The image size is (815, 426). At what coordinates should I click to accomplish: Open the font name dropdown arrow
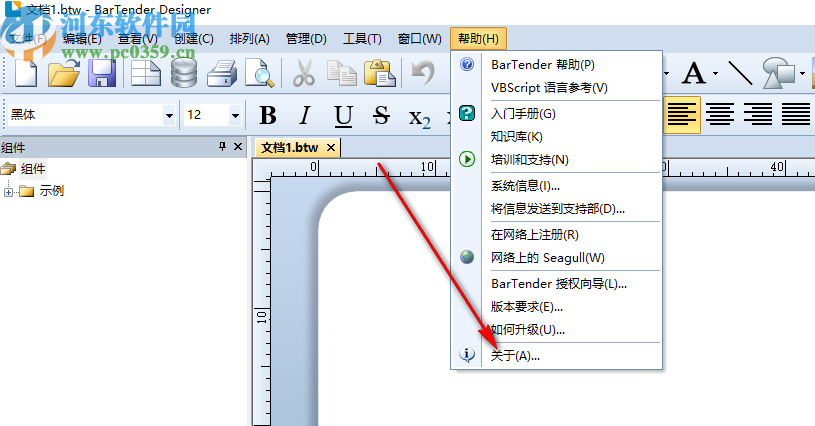point(169,115)
